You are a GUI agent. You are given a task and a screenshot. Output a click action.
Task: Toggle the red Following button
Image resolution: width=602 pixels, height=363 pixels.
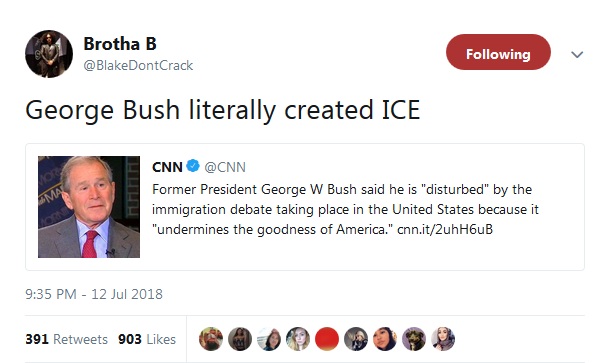tap(498, 52)
